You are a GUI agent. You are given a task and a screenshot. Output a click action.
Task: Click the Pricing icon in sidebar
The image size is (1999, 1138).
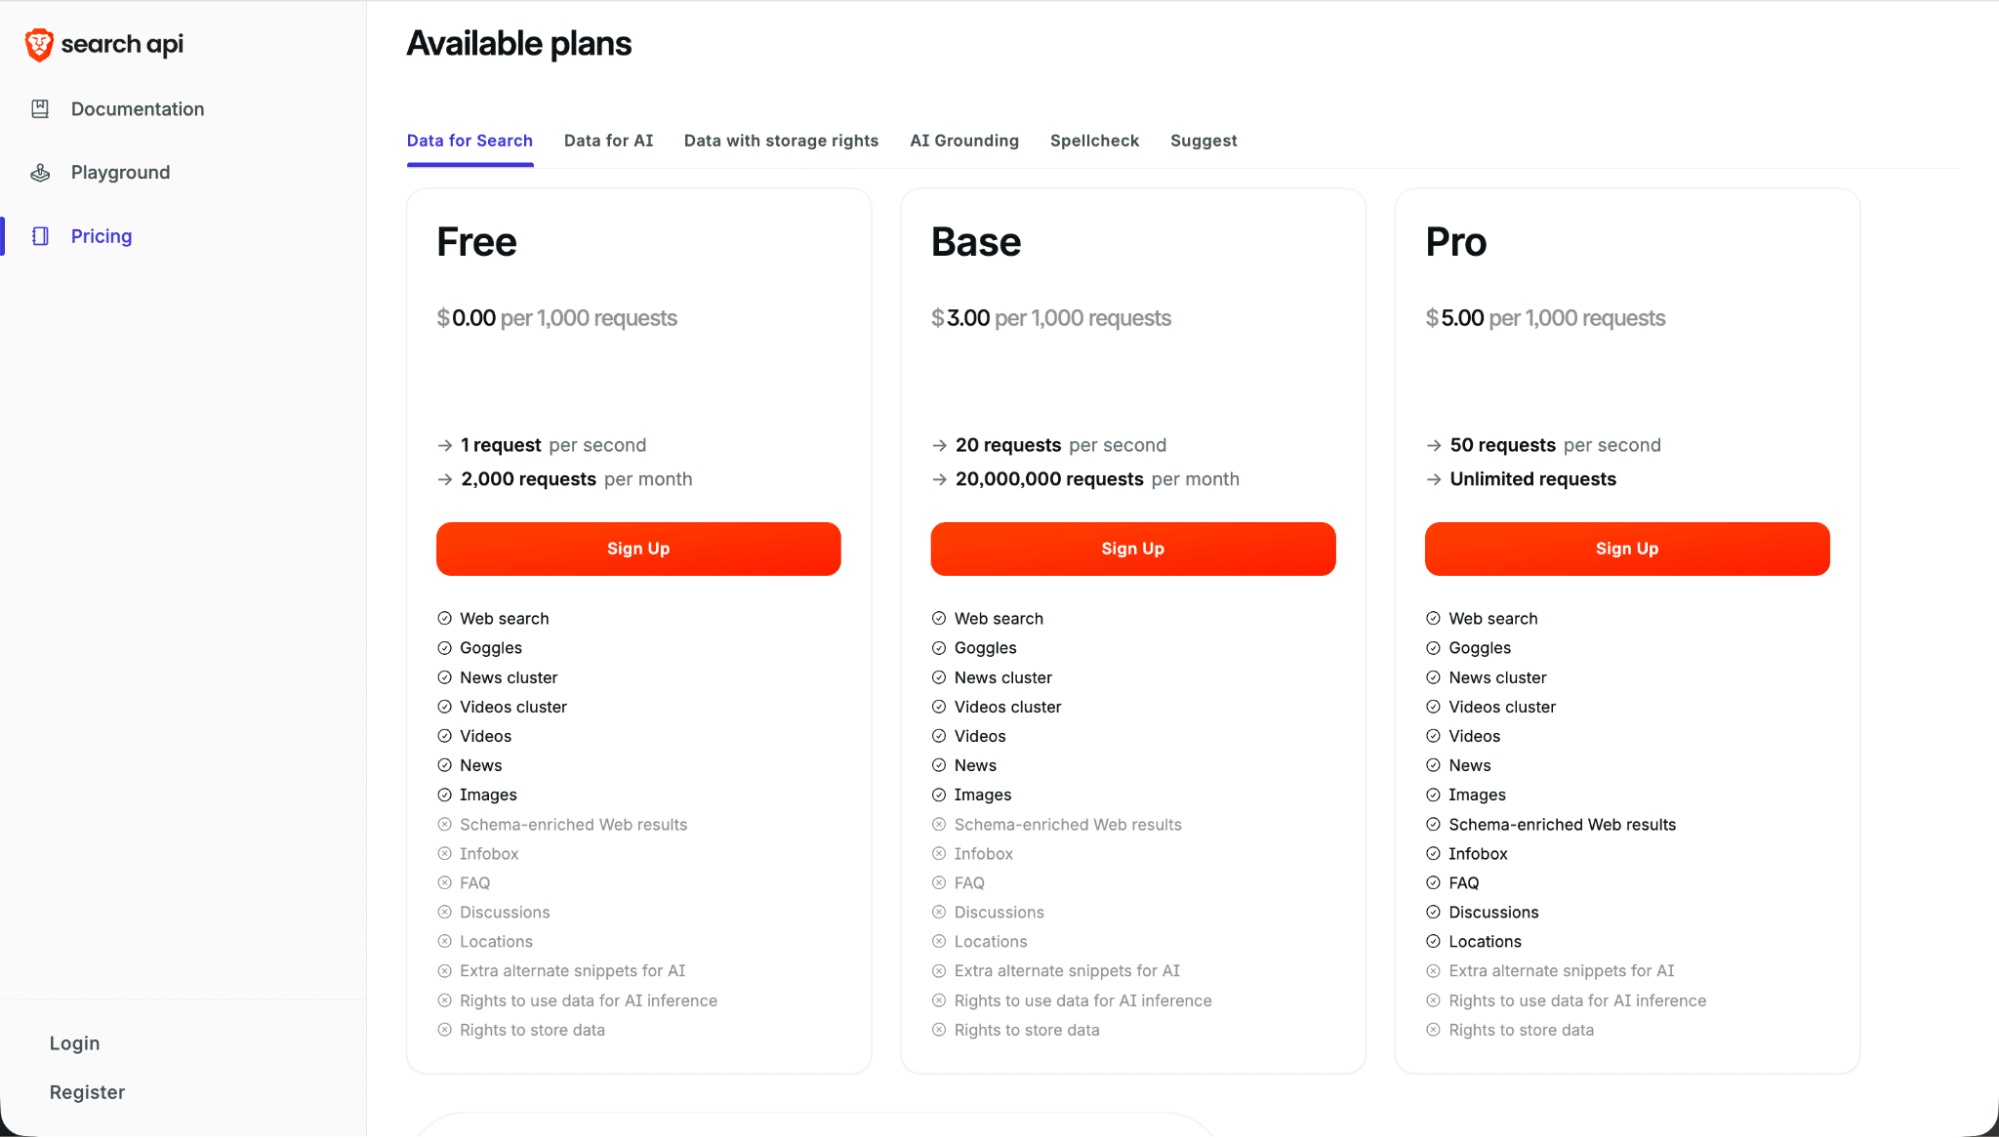[40, 236]
